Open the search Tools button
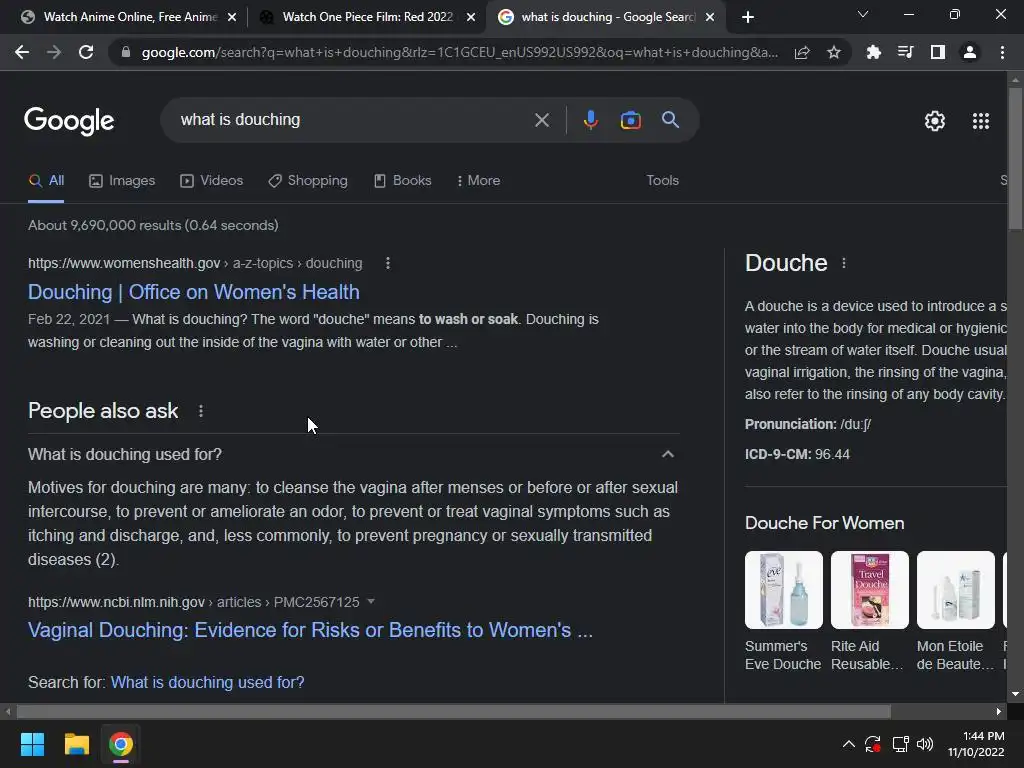The image size is (1024, 768). point(662,180)
